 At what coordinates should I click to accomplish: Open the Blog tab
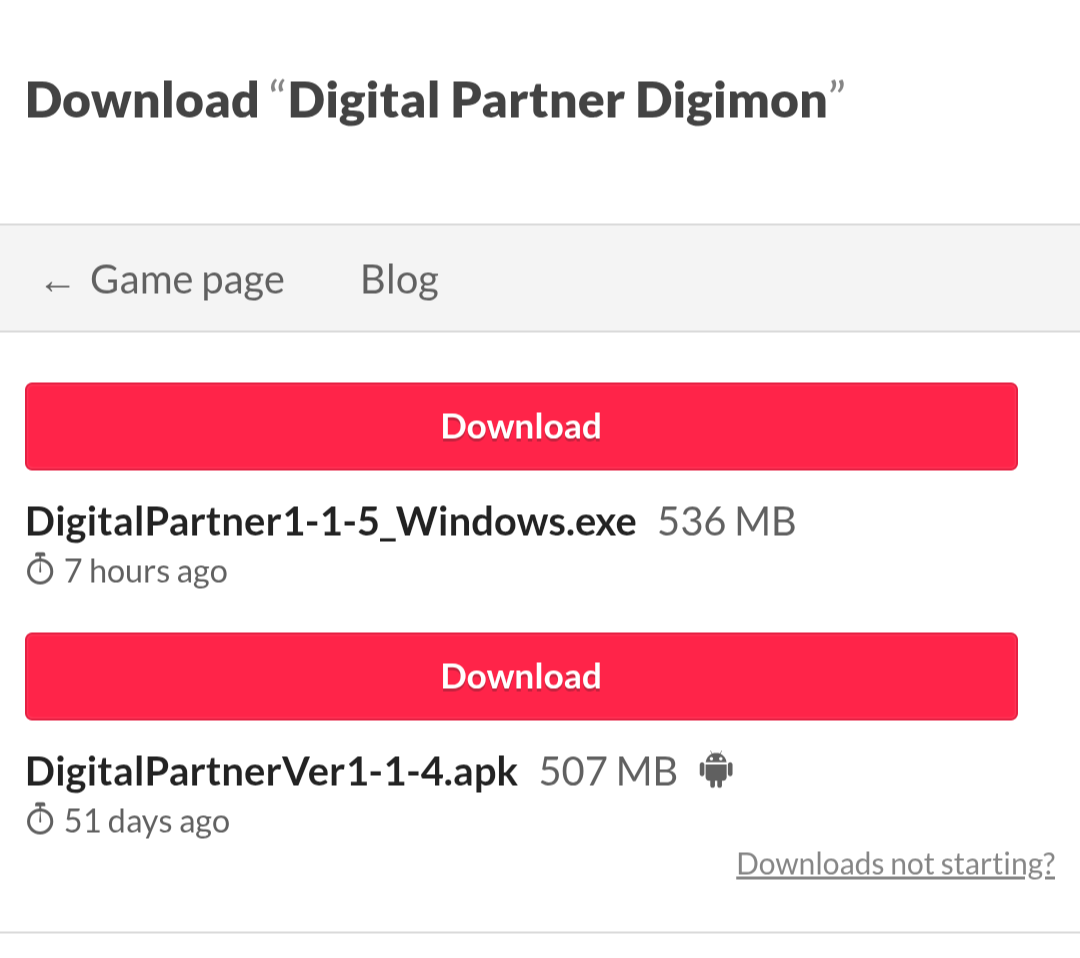tap(399, 280)
